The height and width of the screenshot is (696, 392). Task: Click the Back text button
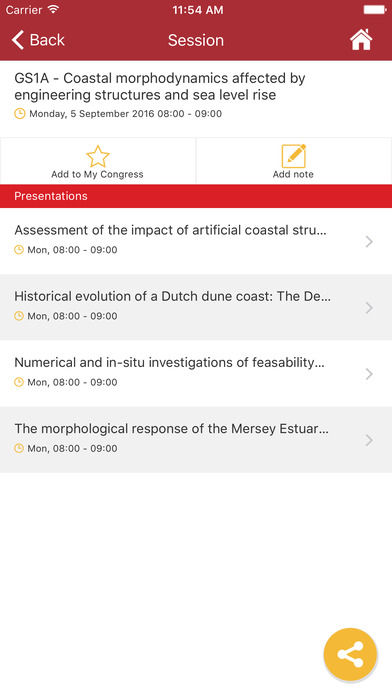(x=47, y=40)
